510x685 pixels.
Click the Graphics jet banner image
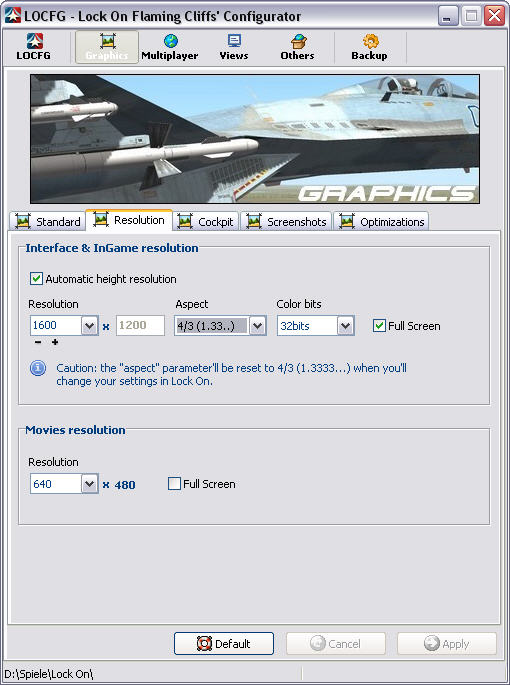click(x=255, y=139)
